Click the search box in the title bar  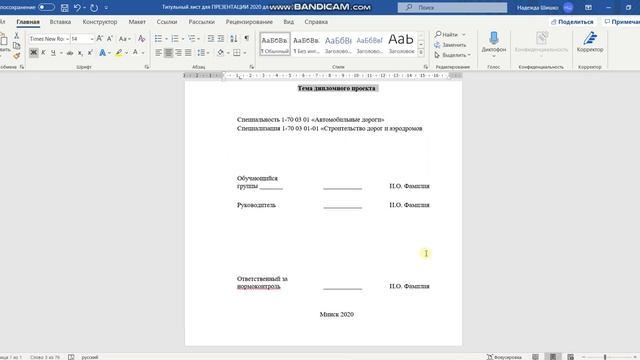(x=452, y=7)
